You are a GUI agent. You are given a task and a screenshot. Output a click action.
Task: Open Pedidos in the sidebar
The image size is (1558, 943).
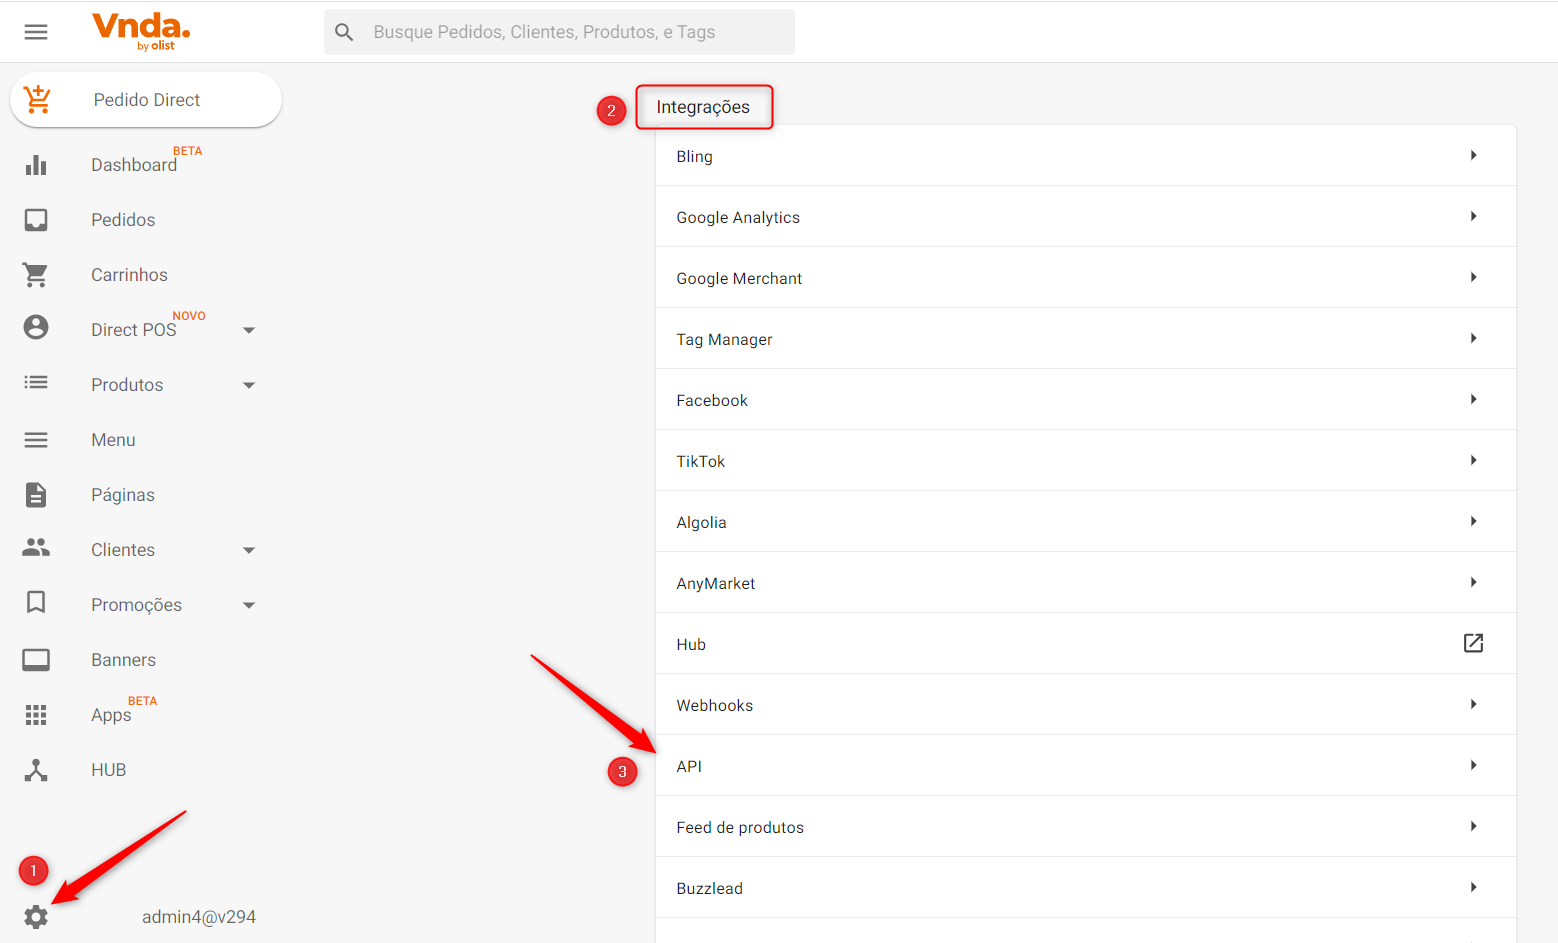(x=123, y=220)
